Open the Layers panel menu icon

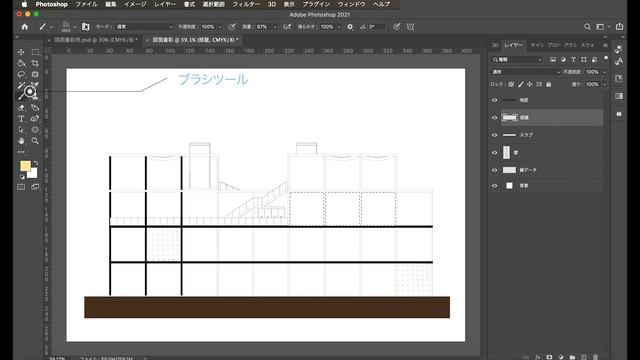(605, 45)
